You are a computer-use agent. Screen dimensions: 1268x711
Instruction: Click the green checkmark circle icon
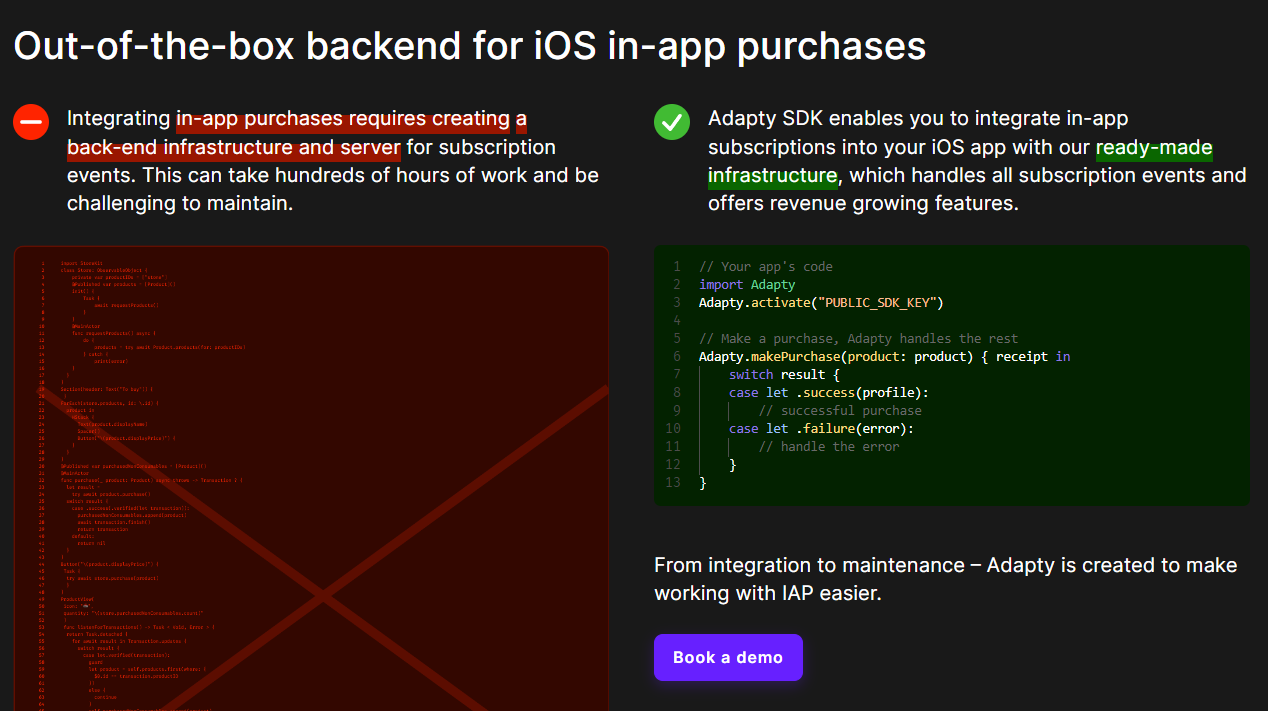[671, 122]
